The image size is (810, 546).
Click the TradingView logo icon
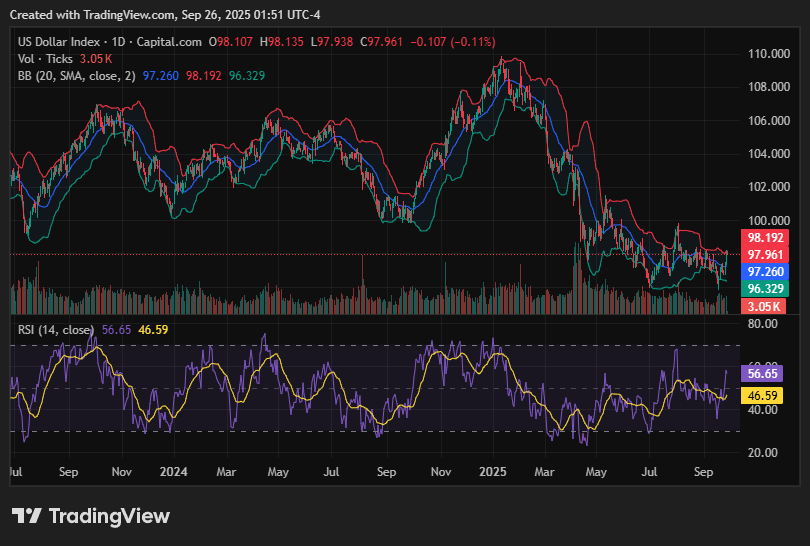pyautogui.click(x=26, y=516)
